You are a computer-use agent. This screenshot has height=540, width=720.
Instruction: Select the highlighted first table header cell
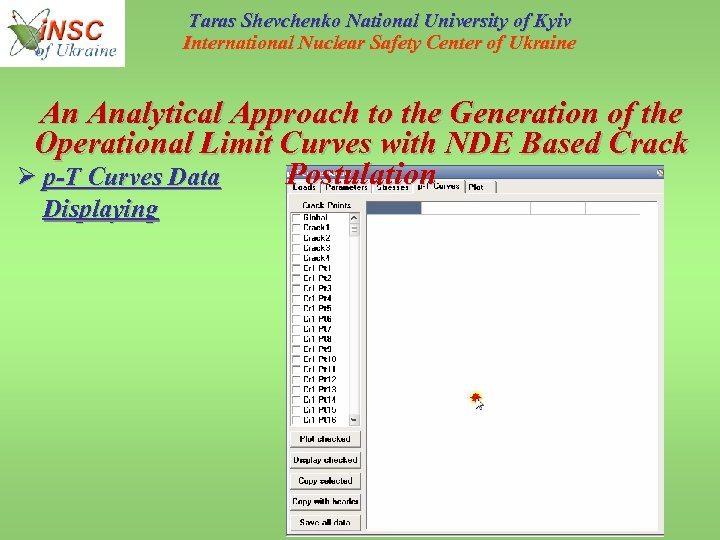(394, 208)
